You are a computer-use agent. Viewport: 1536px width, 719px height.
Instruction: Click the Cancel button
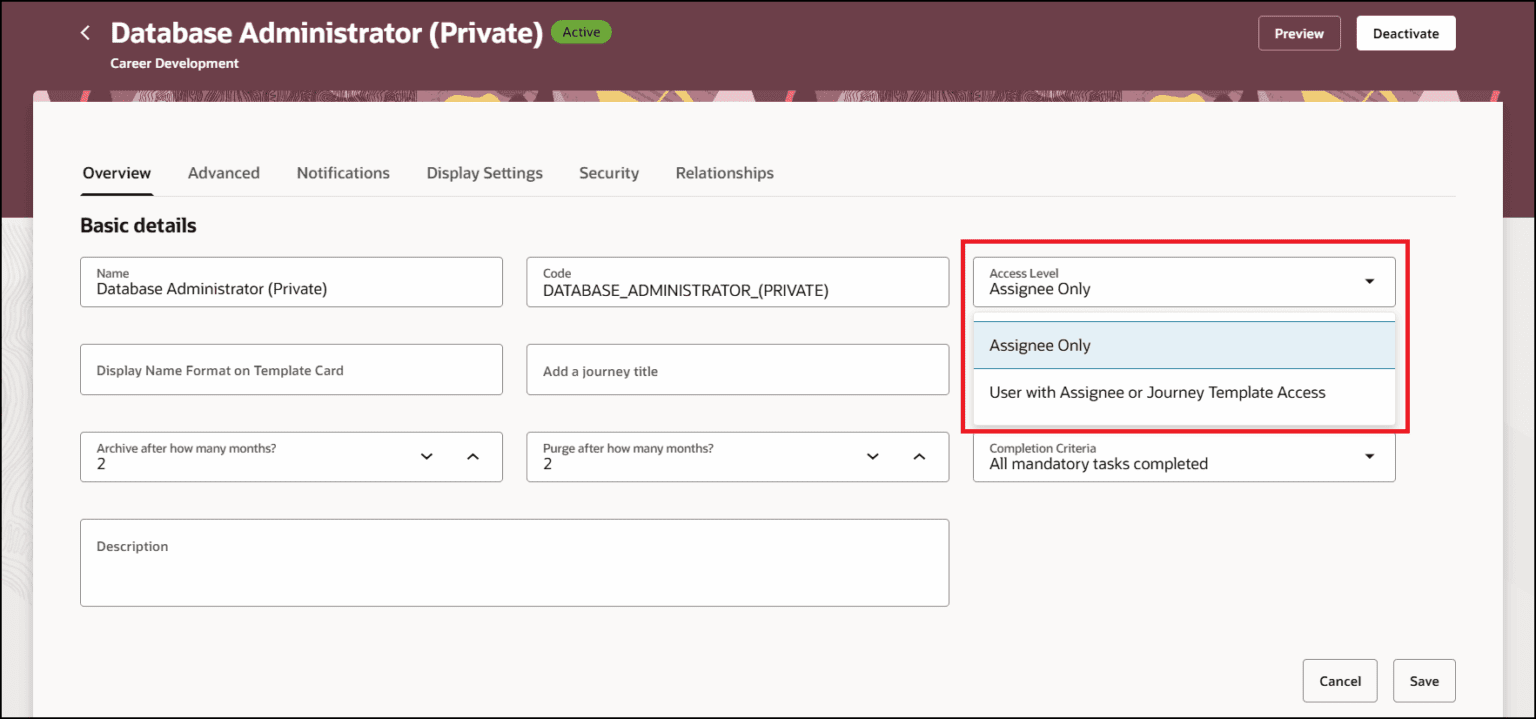click(x=1340, y=680)
